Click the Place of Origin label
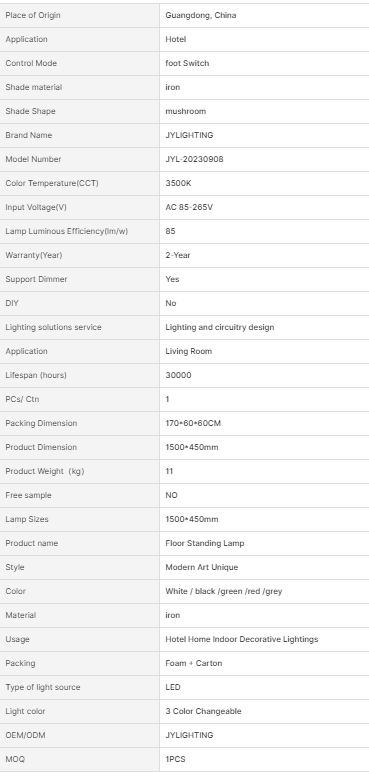The height and width of the screenshot is (772, 369). pos(33,15)
